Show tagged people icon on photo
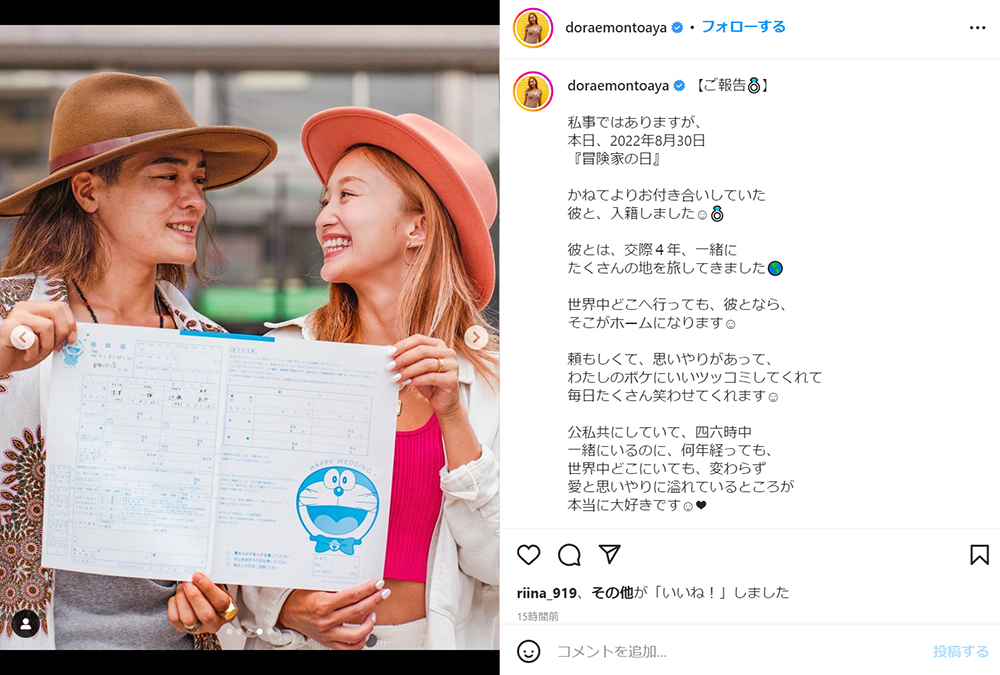This screenshot has width=1000, height=675. coord(26,624)
